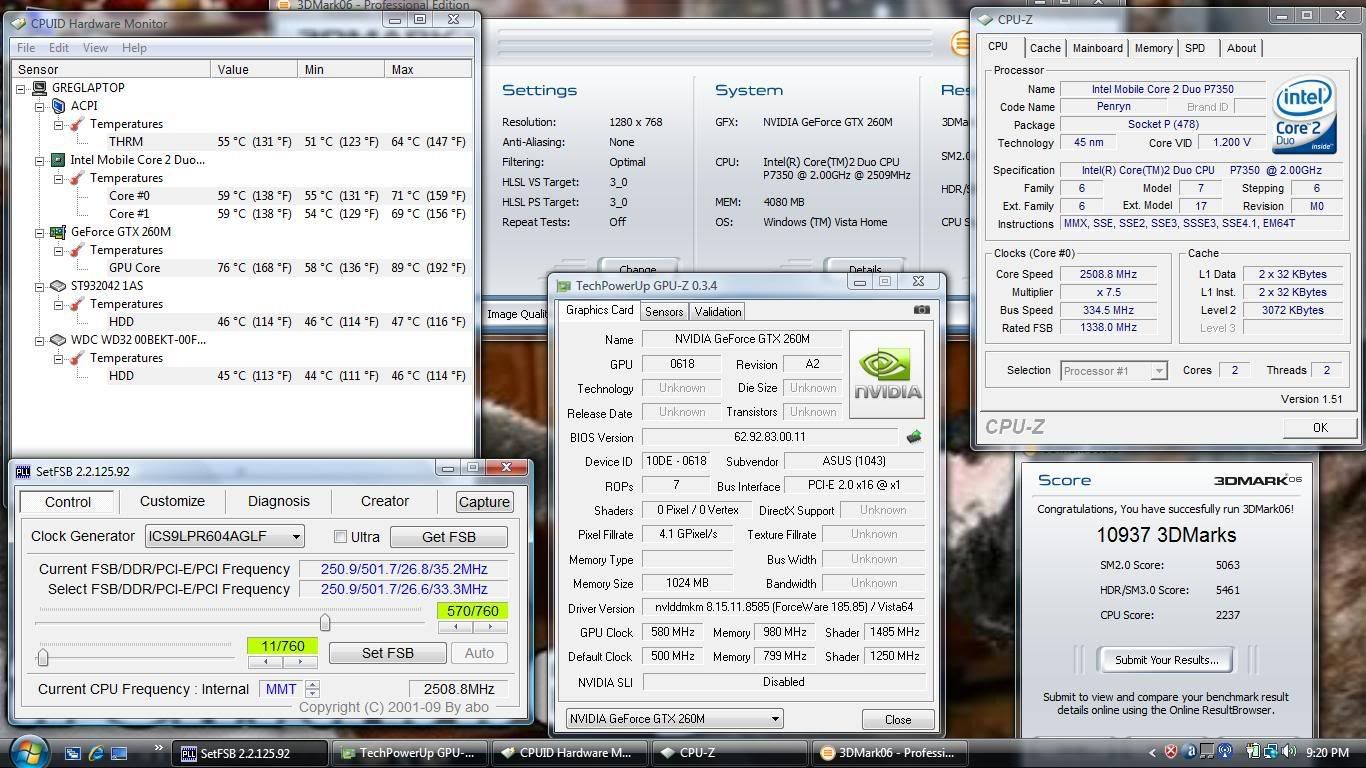
Task: Open the GPU selection dropdown in GPU-Z
Action: pyautogui.click(x=774, y=719)
